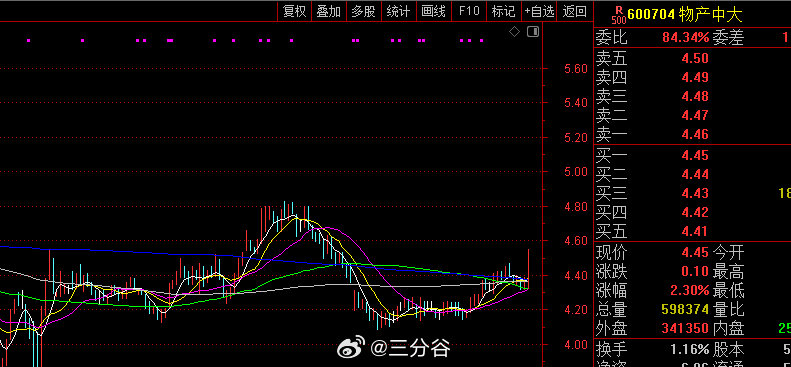This screenshot has width=791, height=367.
Task: Click the 5.00 price axis label
Action: tap(576, 172)
